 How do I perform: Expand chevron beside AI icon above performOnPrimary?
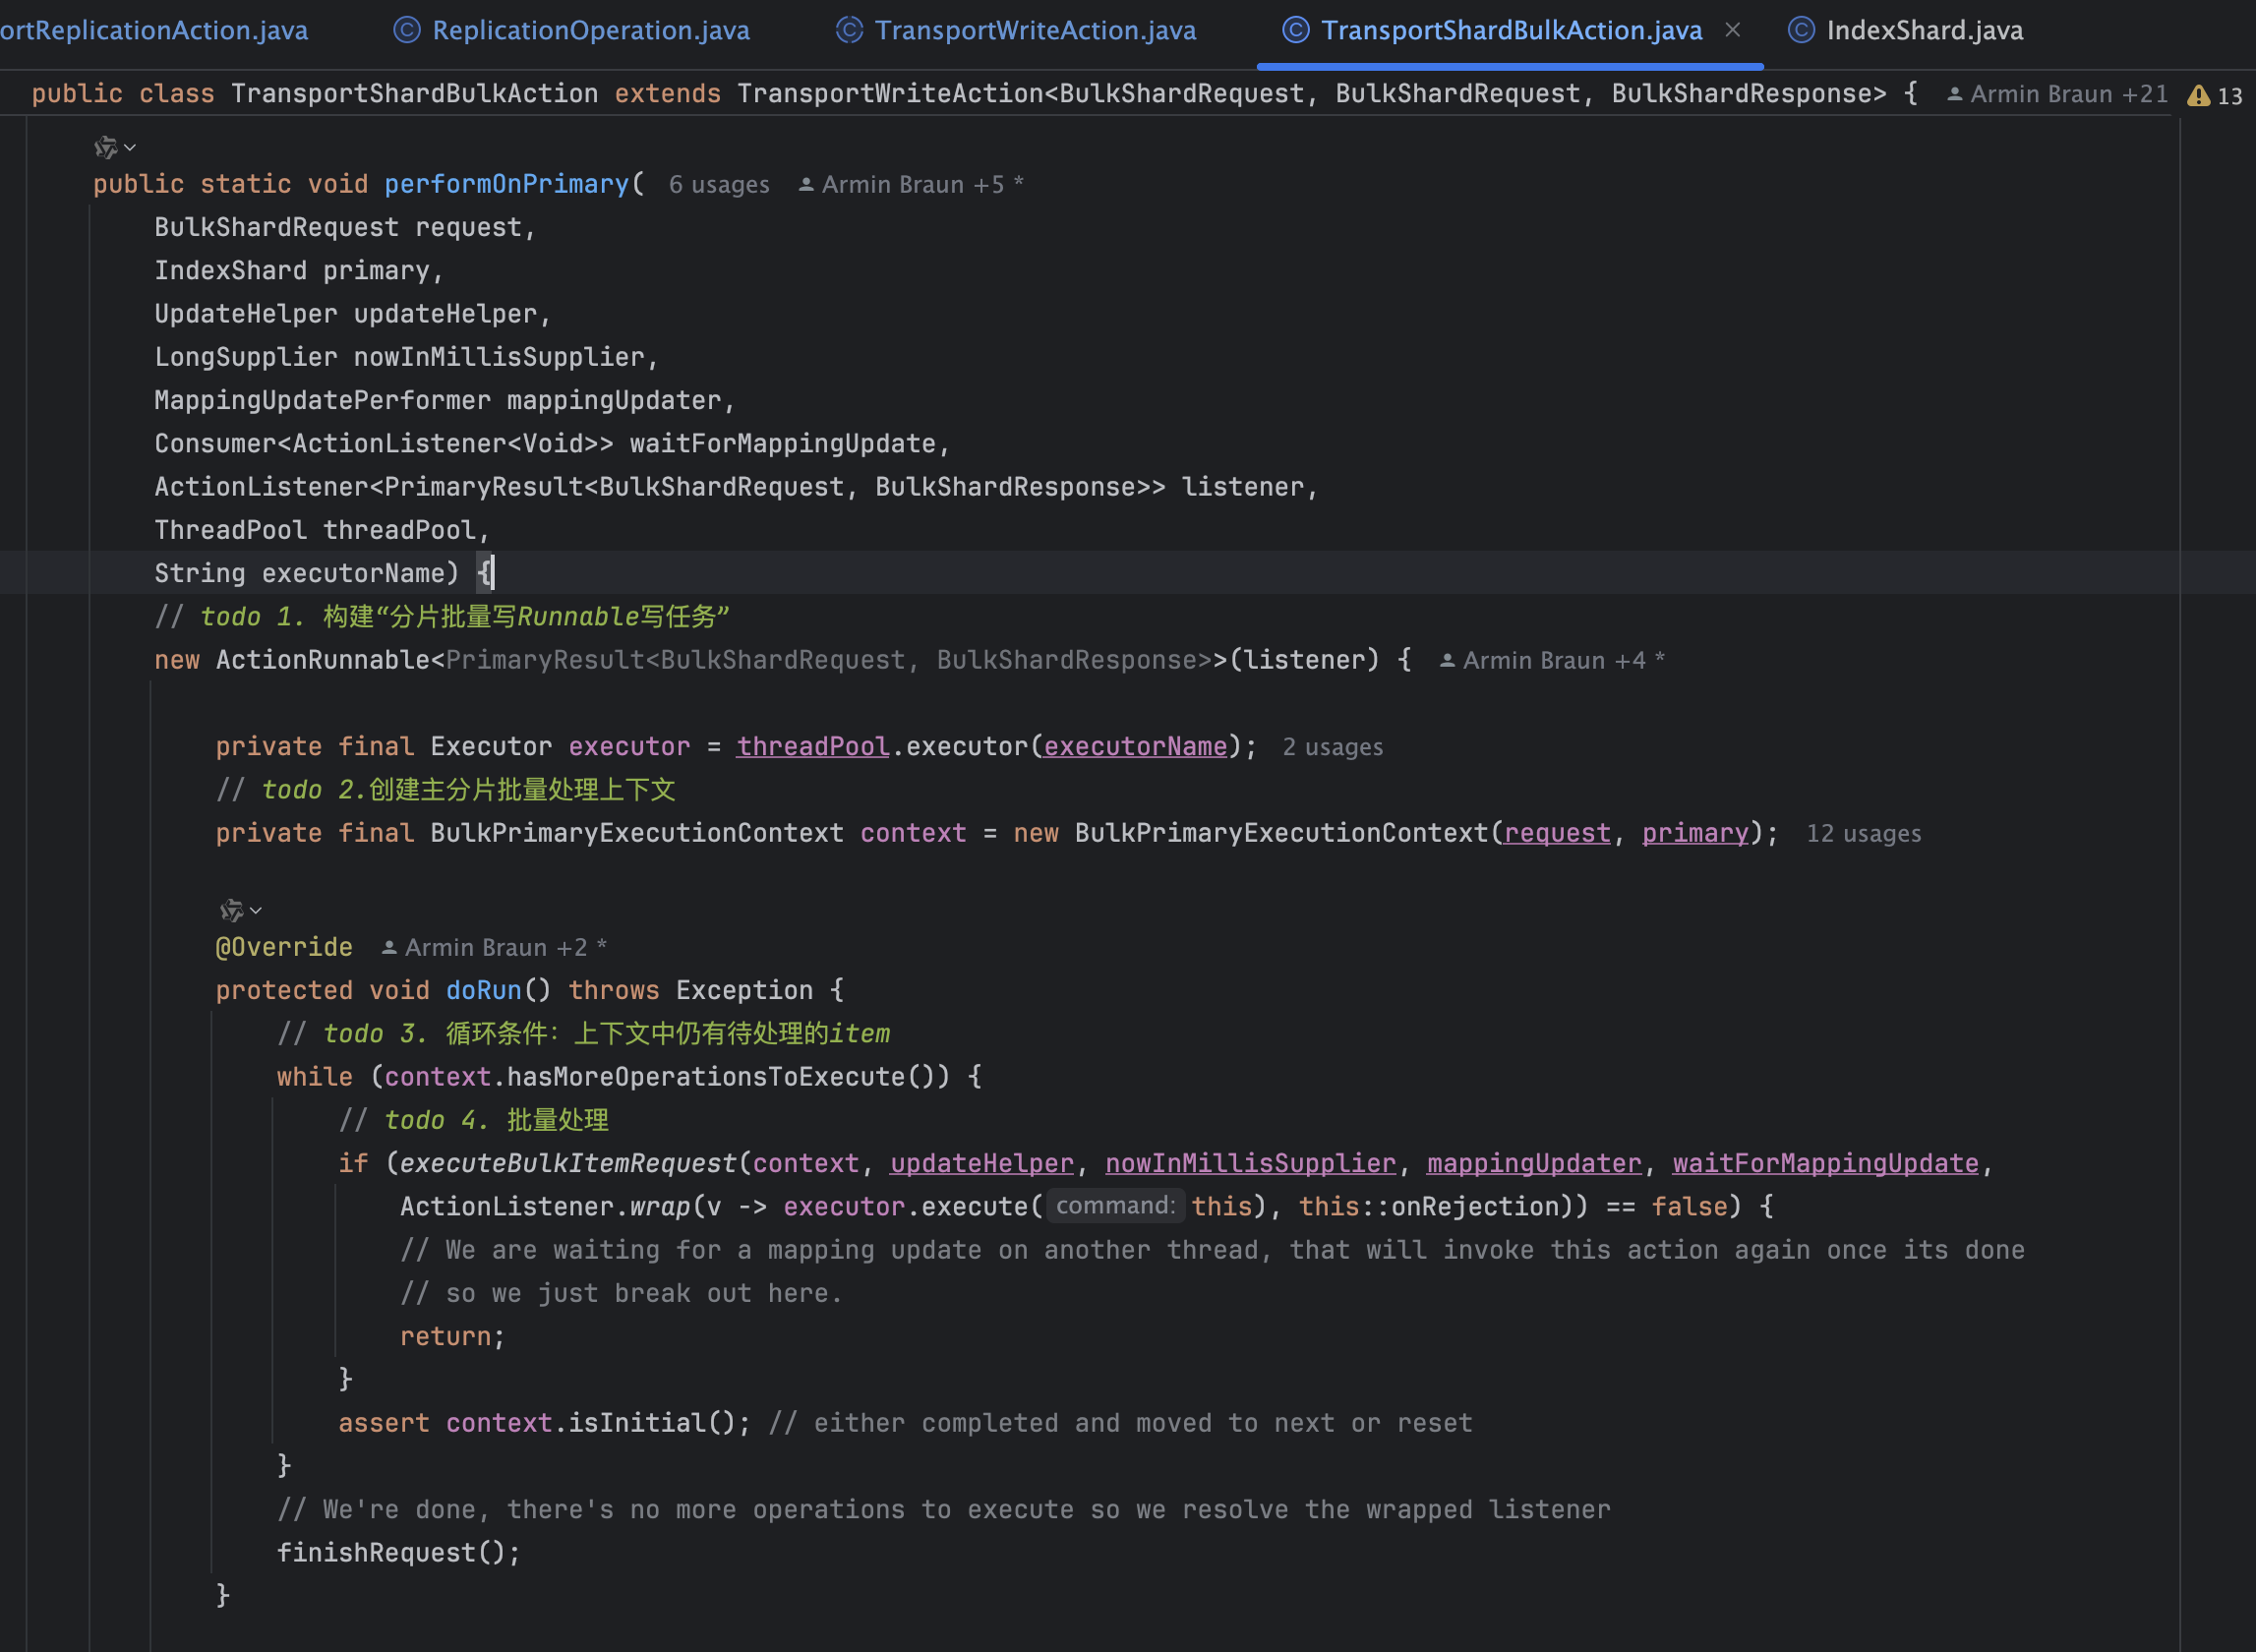pos(130,148)
